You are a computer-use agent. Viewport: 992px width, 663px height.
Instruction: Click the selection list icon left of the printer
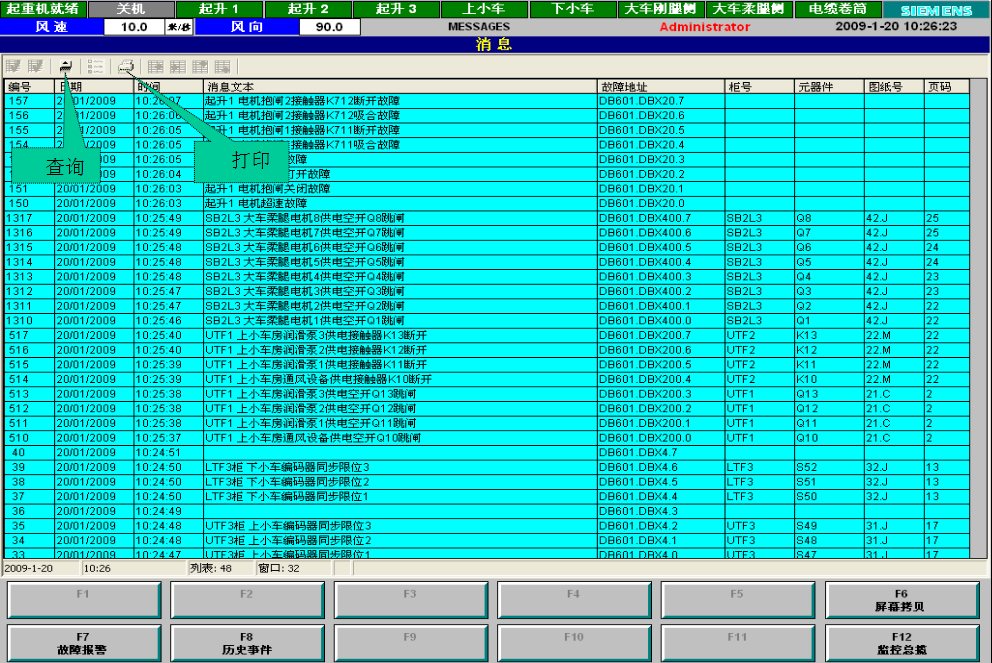[96, 66]
